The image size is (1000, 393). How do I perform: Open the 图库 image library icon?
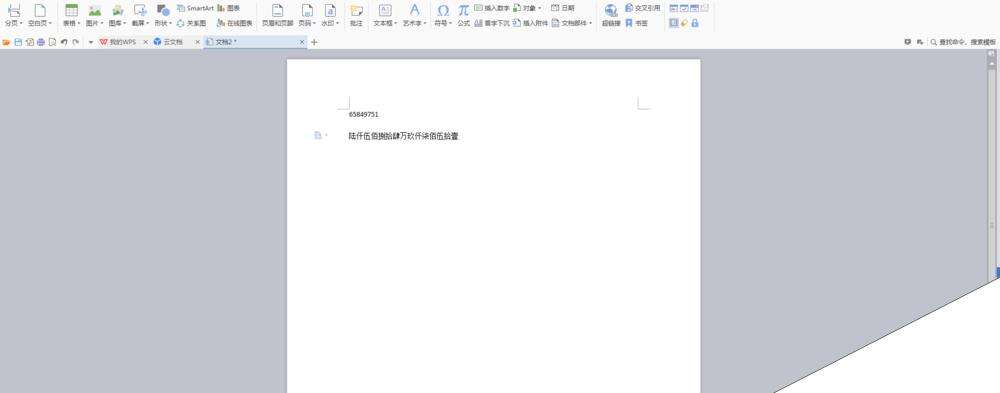coord(117,10)
